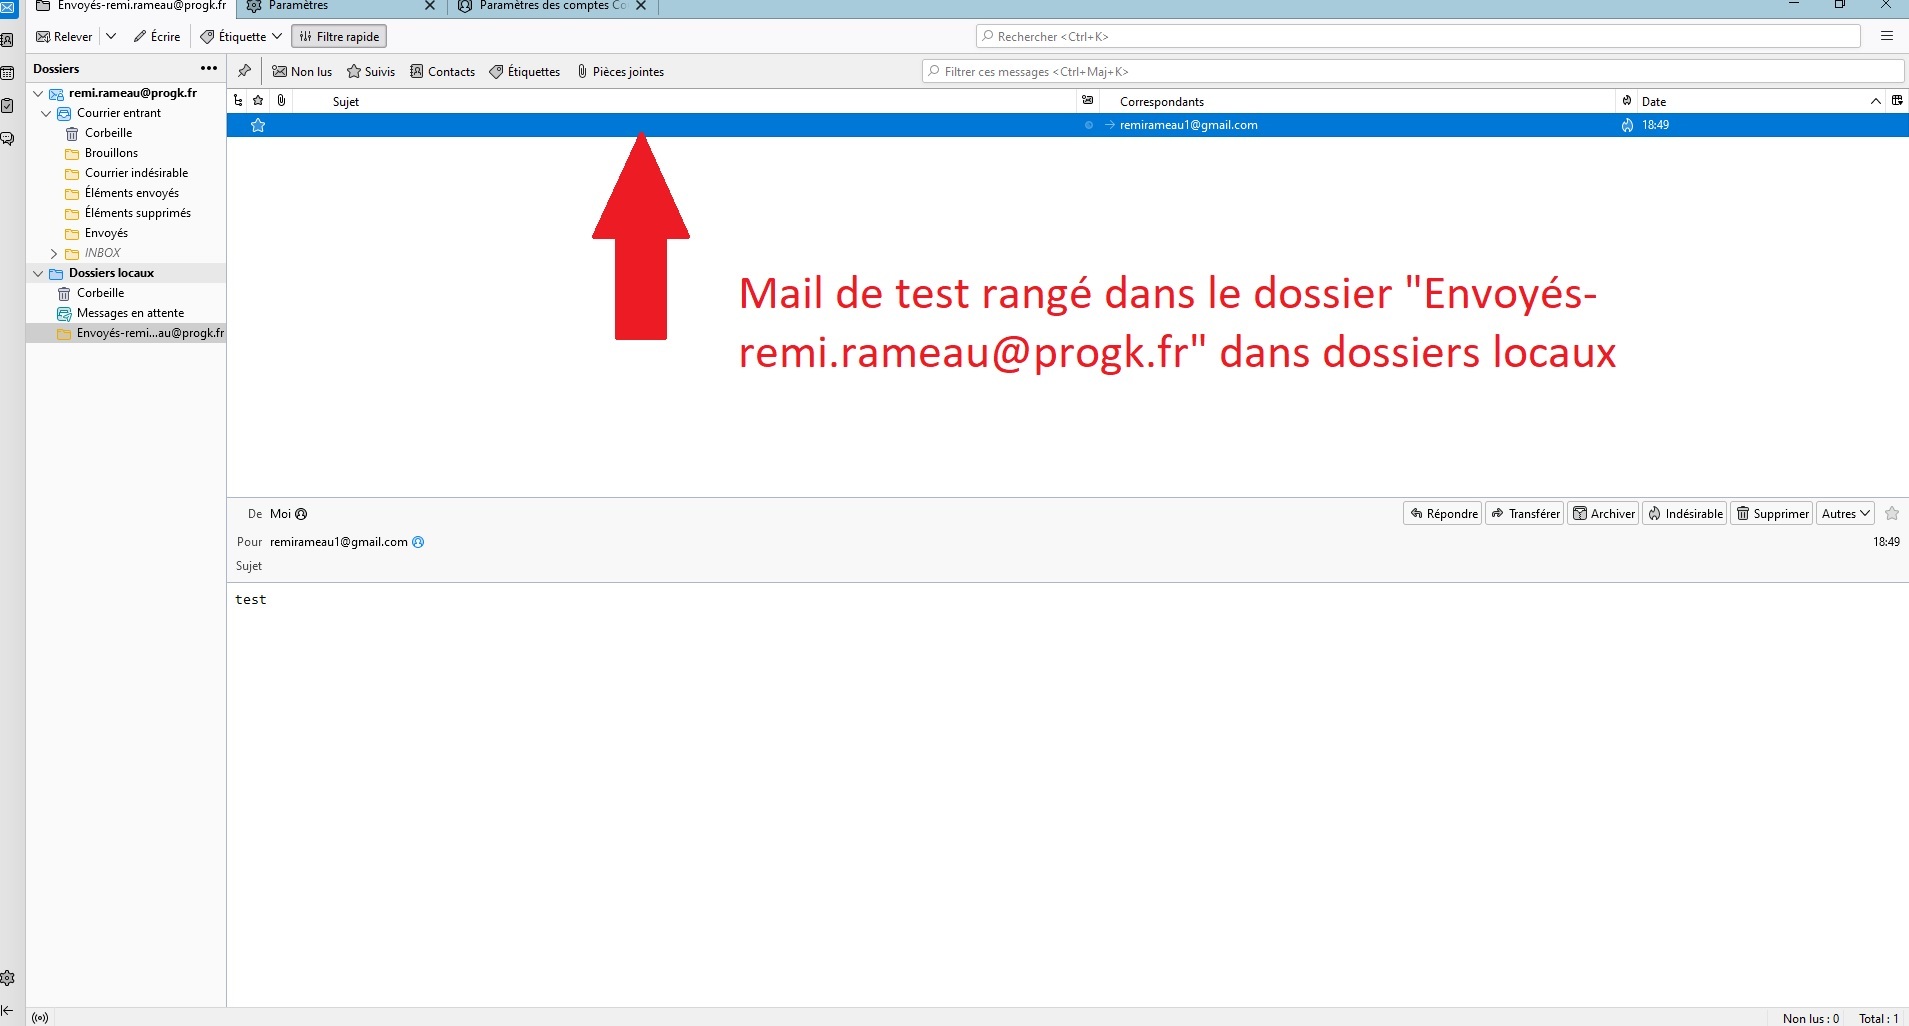
Task: Toggle the Pièces jointes filter
Action: (620, 72)
